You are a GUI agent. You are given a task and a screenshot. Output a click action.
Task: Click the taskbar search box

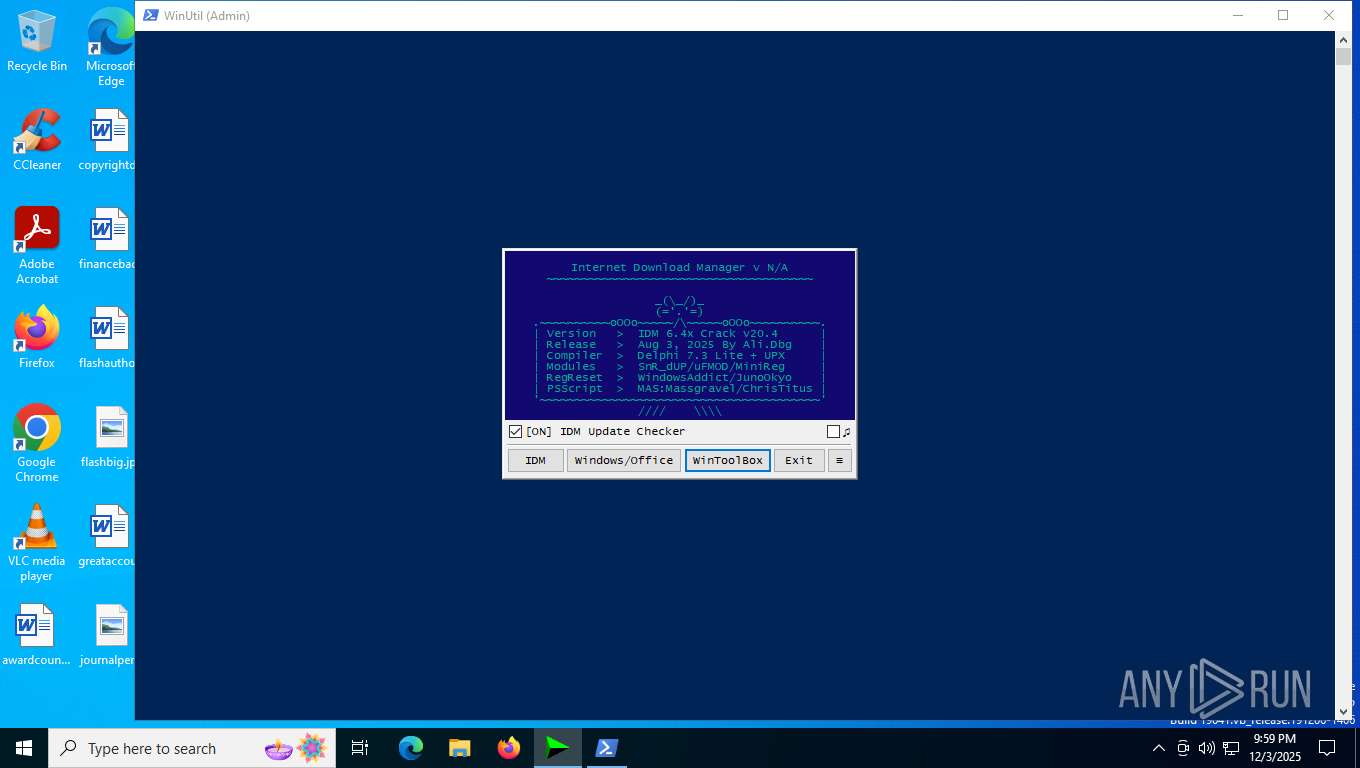coord(192,748)
